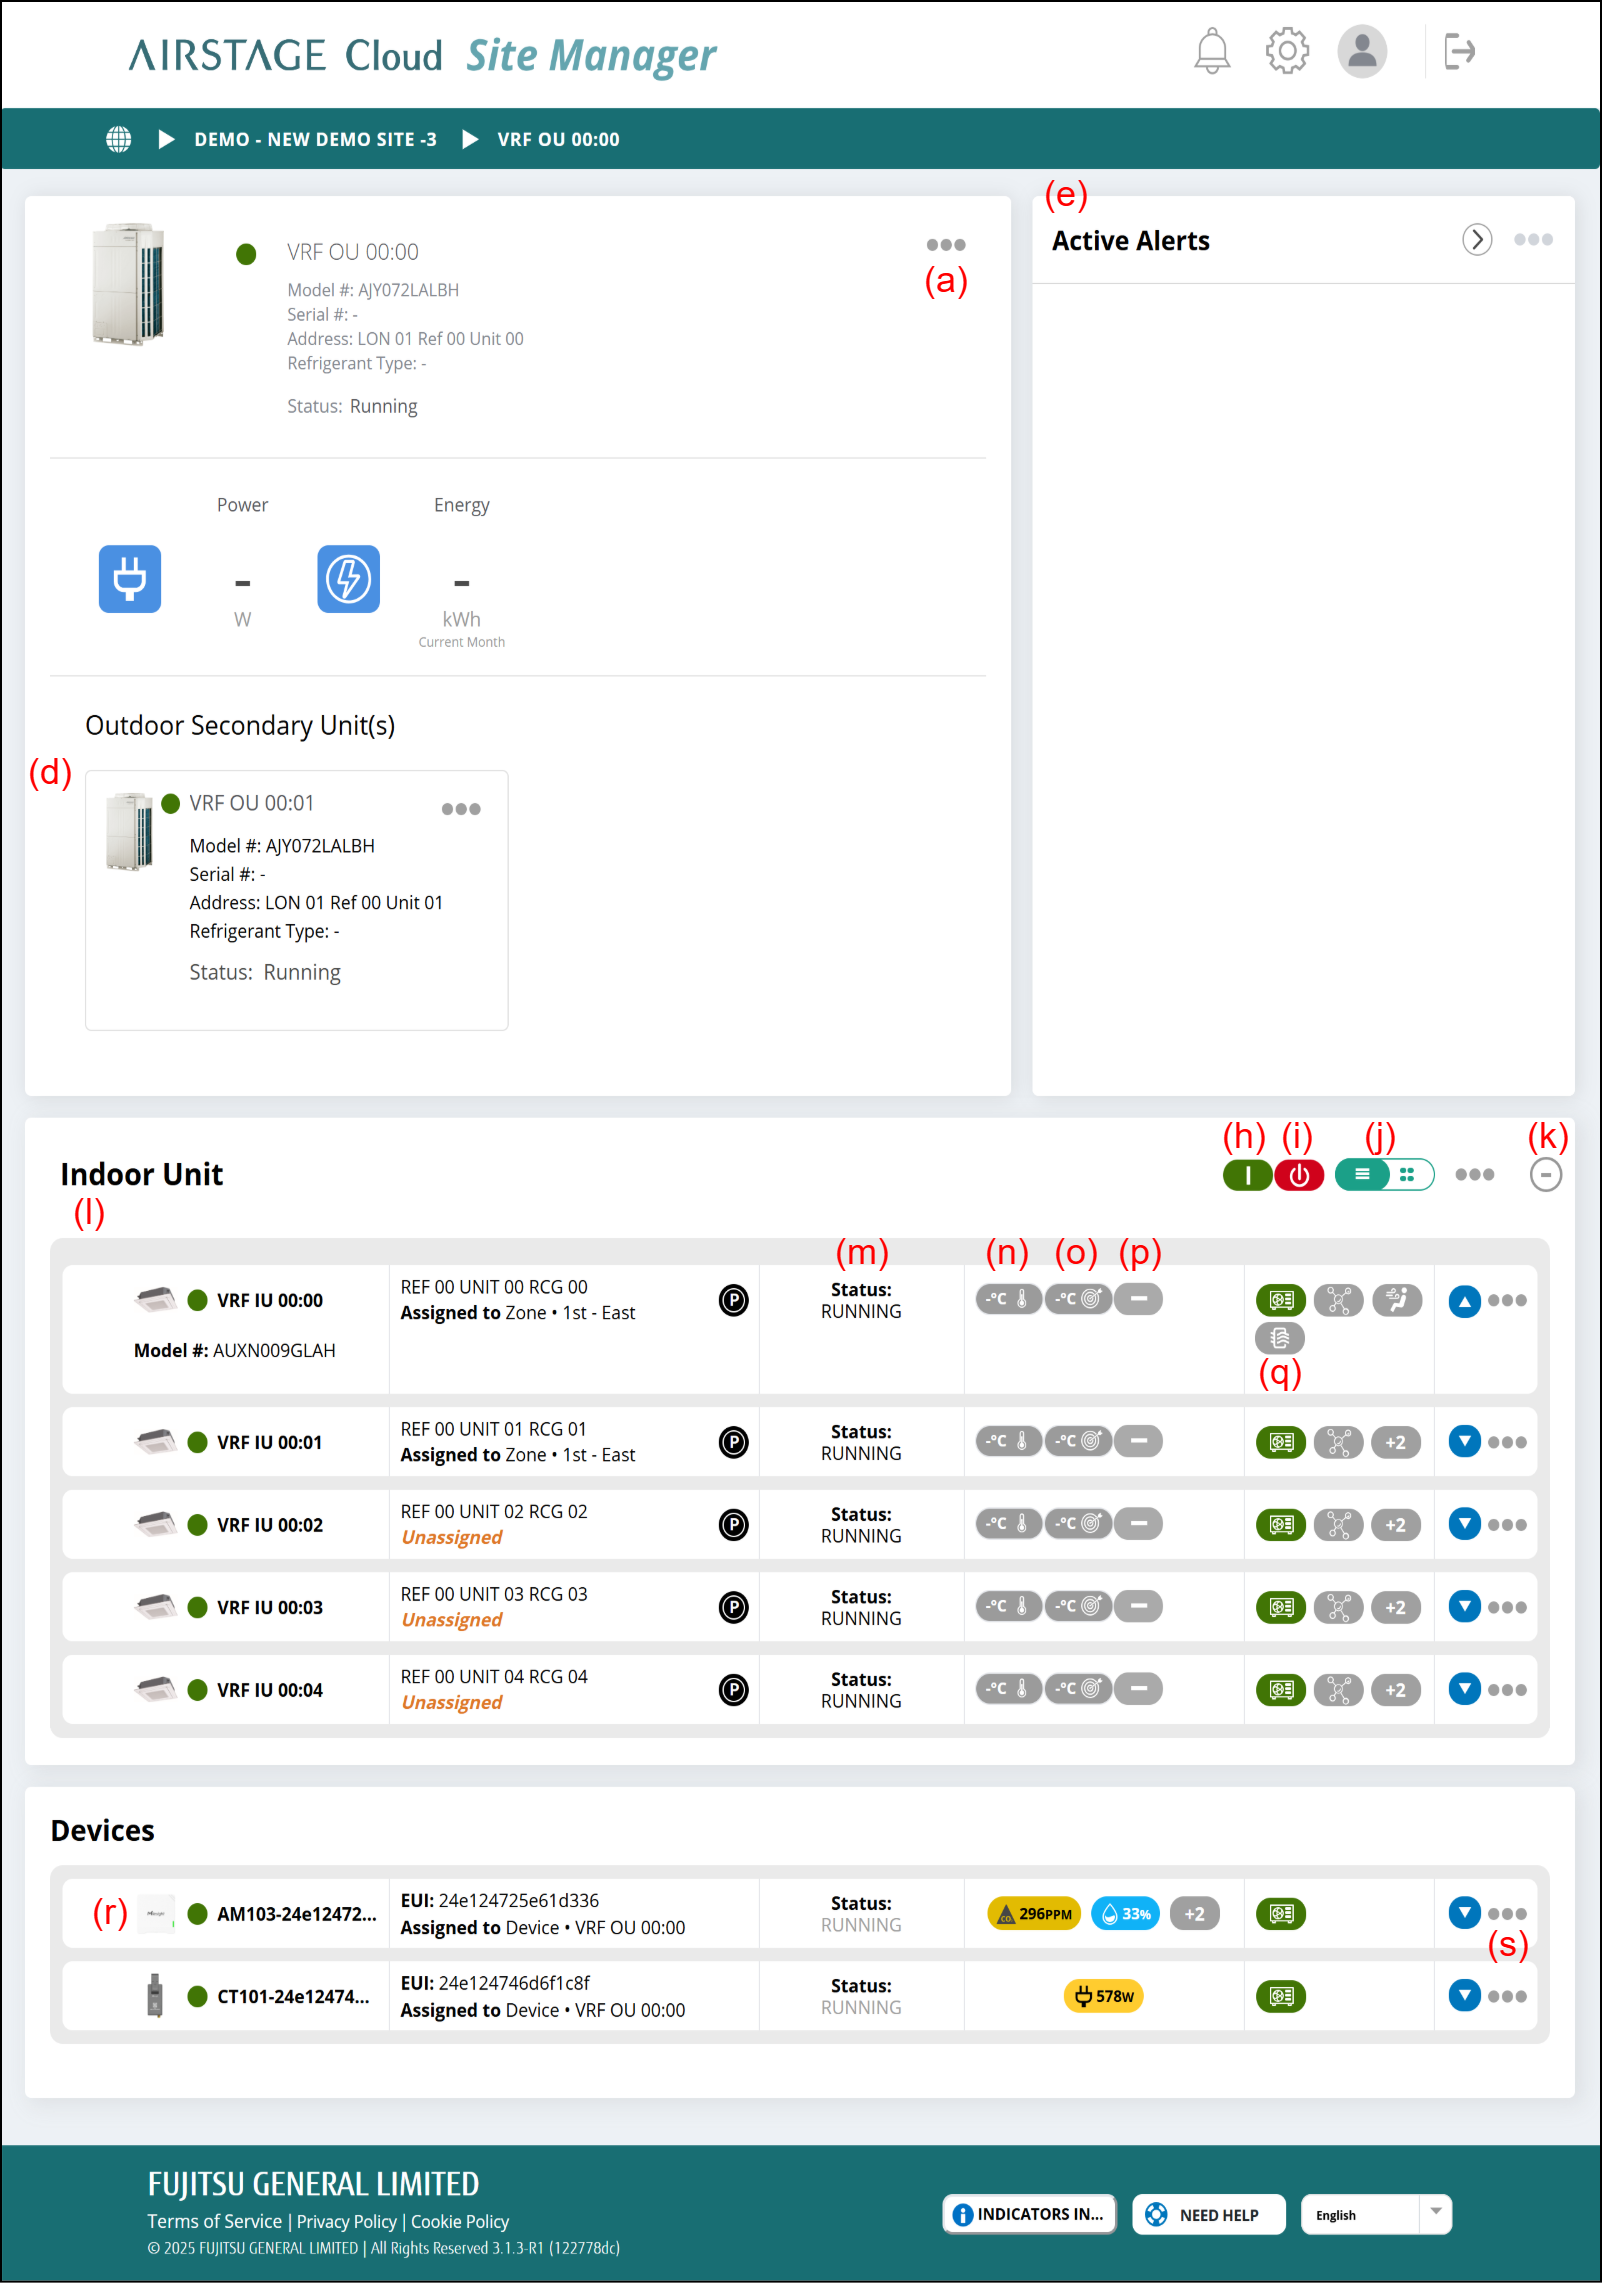Click the 296PPM CO2 indicator badge

(x=1034, y=1914)
